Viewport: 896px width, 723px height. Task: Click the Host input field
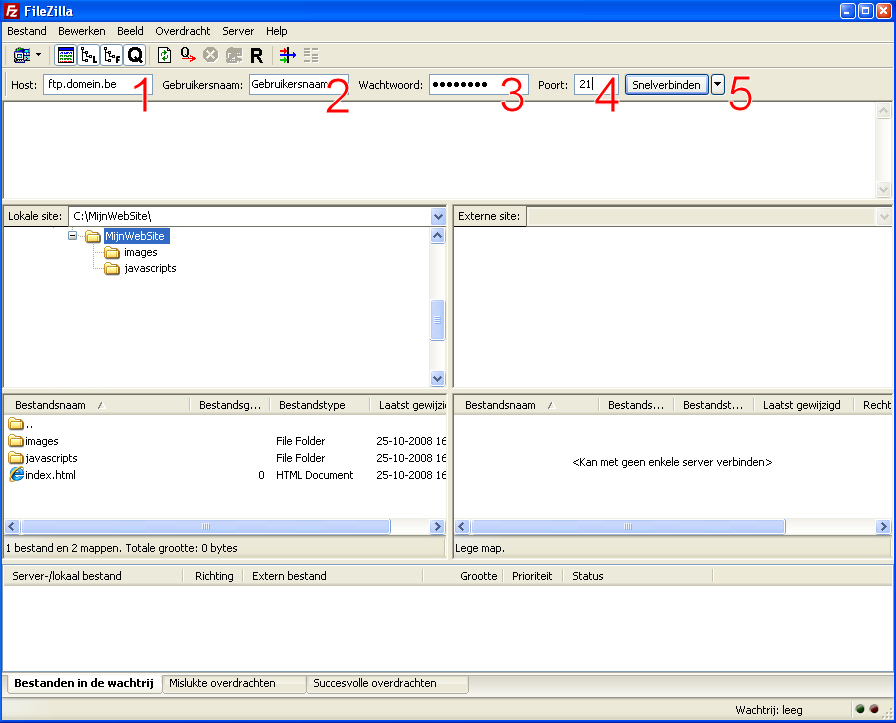[98, 85]
